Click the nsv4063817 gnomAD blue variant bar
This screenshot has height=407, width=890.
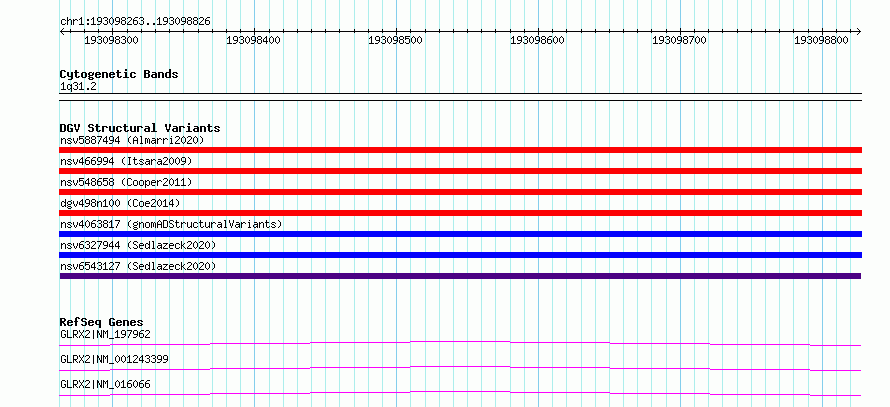460,234
